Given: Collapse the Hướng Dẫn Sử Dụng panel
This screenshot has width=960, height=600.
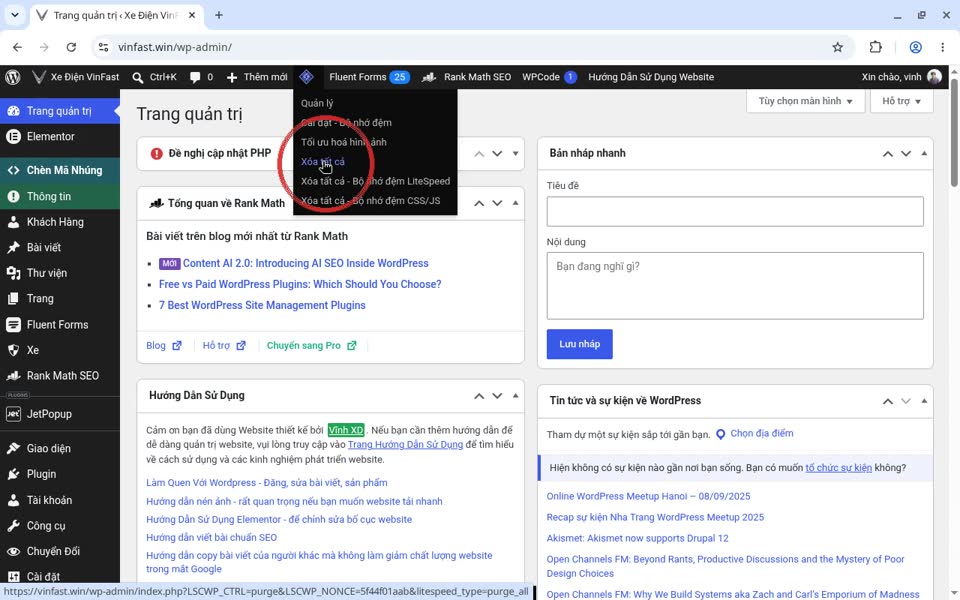Looking at the screenshot, I should 516,396.
